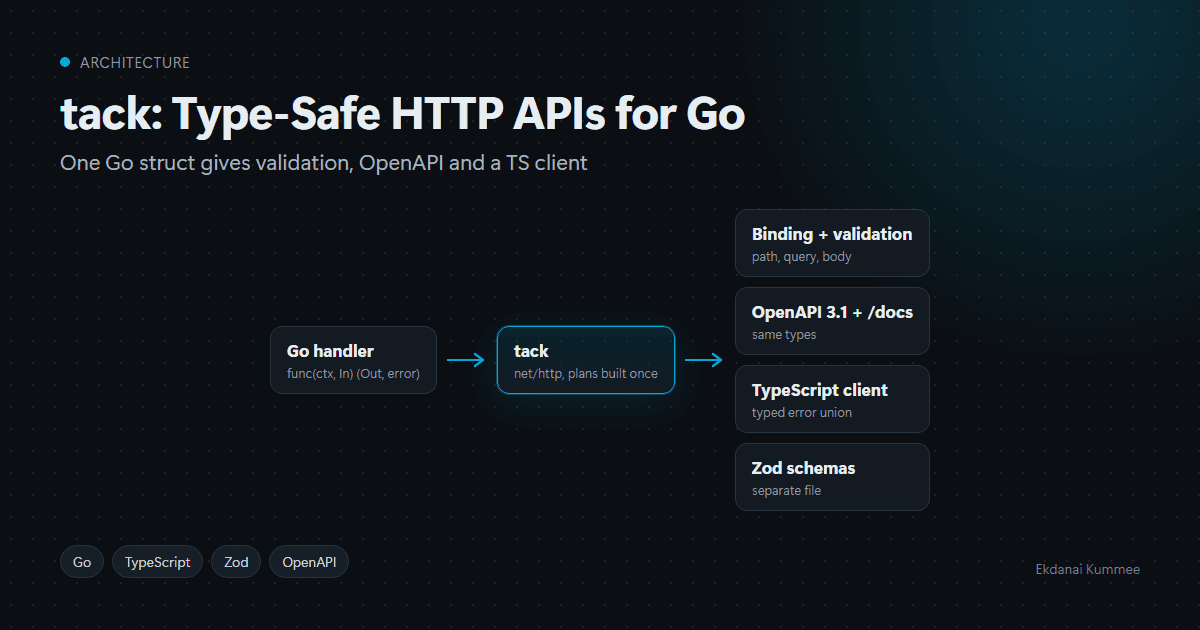Image resolution: width=1200 pixels, height=630 pixels.
Task: Click text 'path, query, body'
Action: coord(802,257)
